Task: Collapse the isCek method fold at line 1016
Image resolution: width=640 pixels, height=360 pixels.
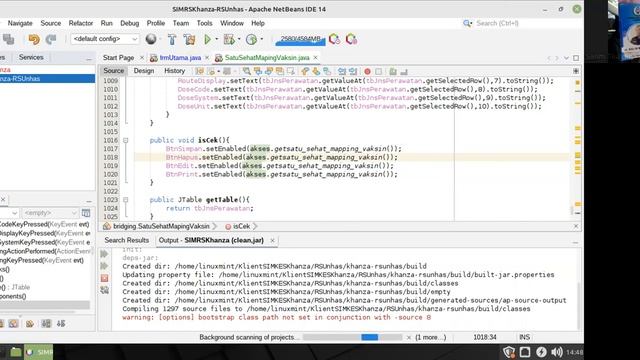Action: pyautogui.click(x=126, y=140)
